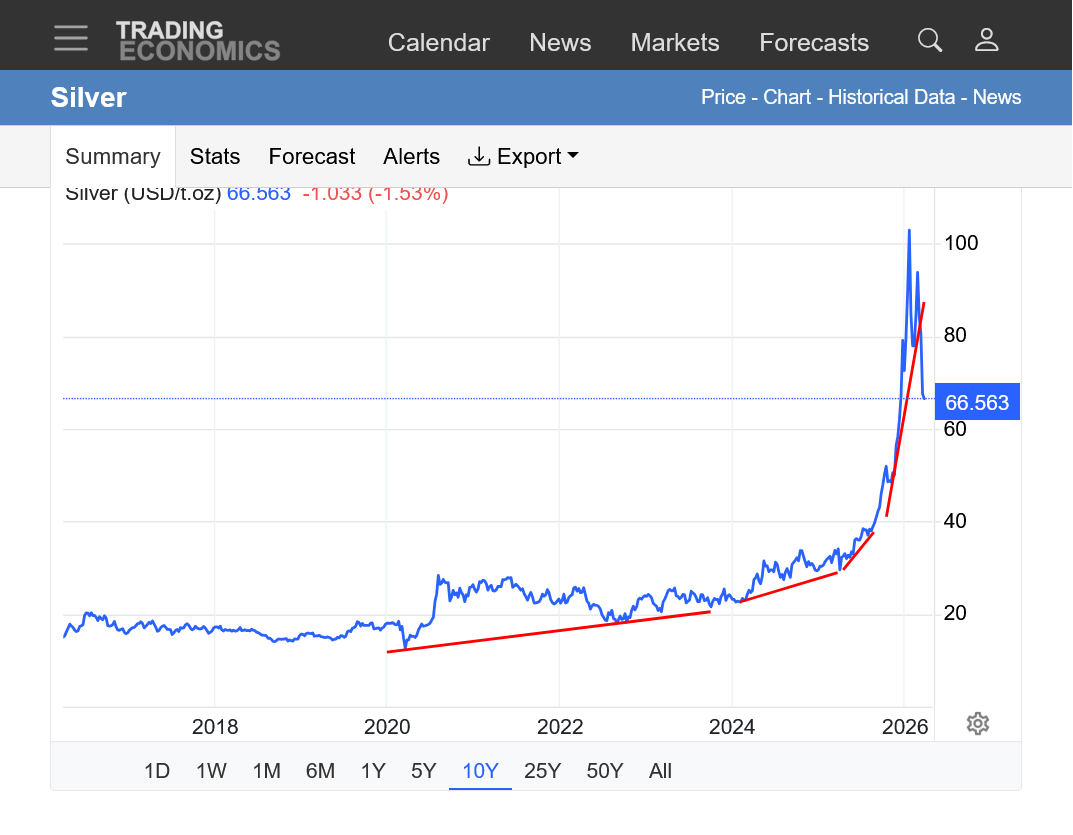This screenshot has height=835, width=1073.
Task: Switch to the Forecast tab
Action: click(x=312, y=157)
